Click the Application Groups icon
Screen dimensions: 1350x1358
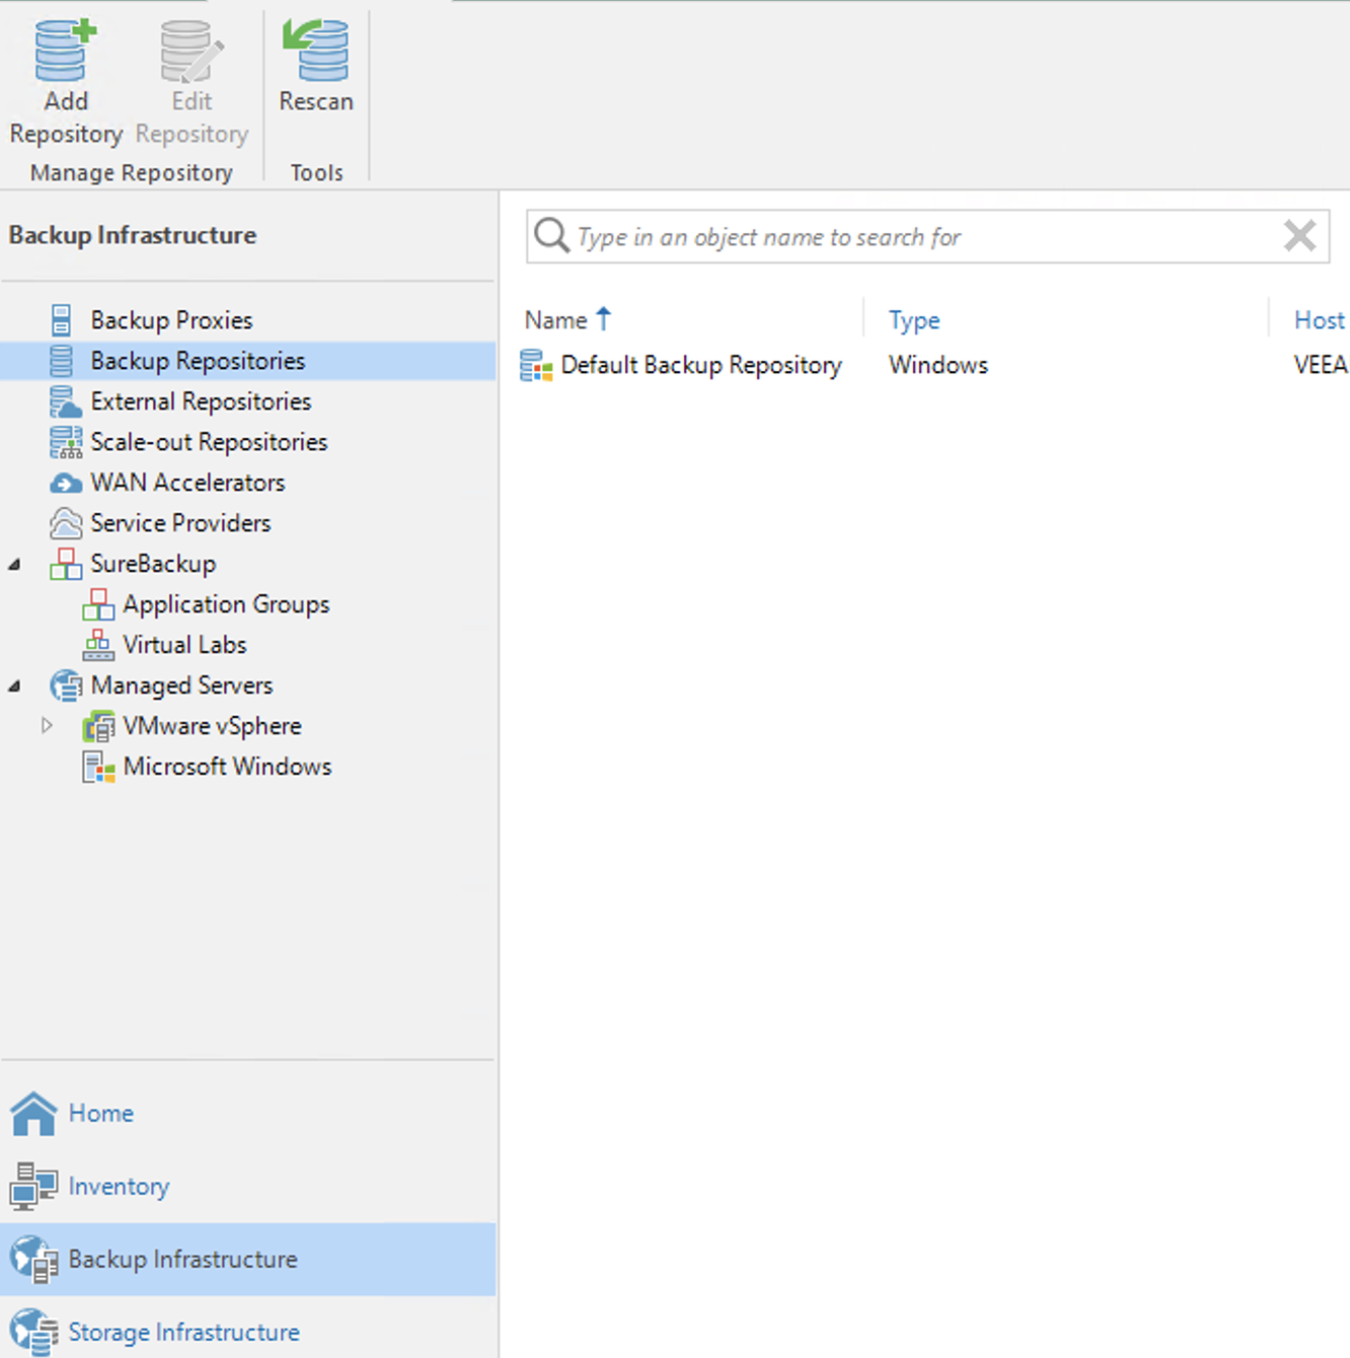point(98,605)
